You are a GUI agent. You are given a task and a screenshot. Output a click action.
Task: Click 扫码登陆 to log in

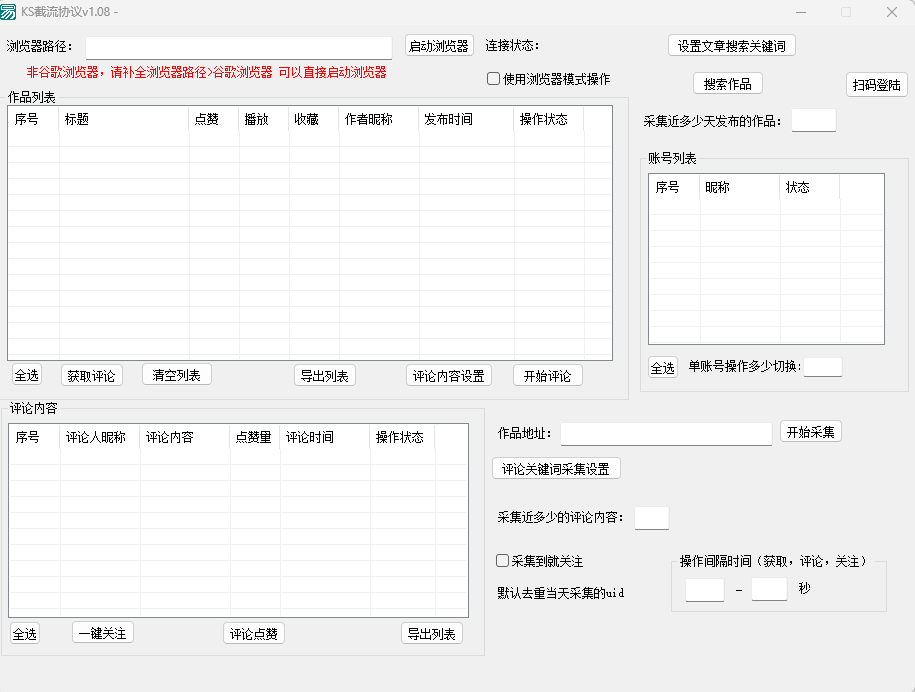coord(876,85)
